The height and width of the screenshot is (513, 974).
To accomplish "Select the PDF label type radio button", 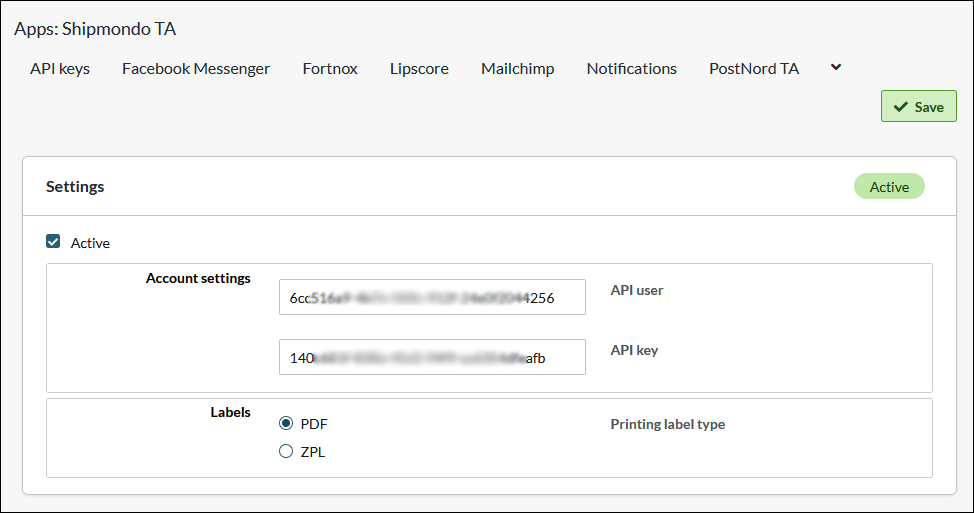I will (x=286, y=424).
